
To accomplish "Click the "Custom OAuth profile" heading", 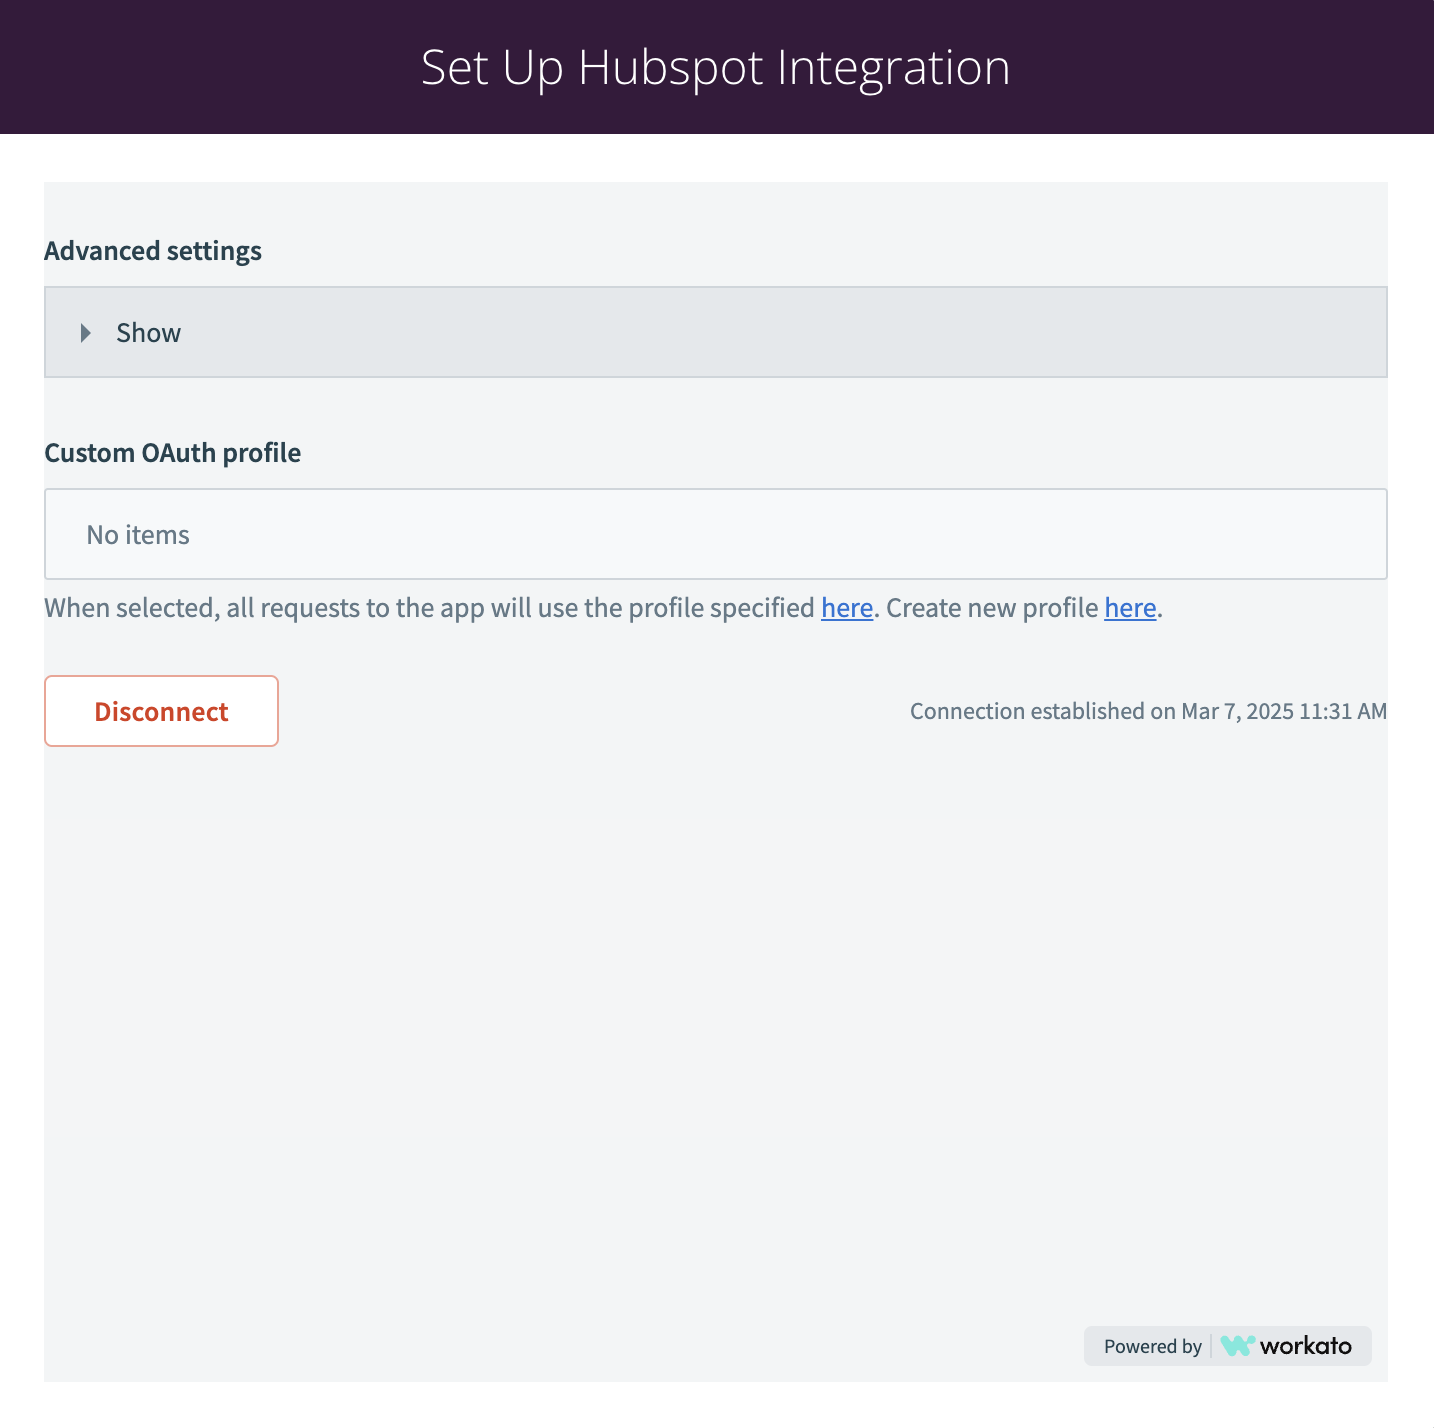I will (173, 453).
